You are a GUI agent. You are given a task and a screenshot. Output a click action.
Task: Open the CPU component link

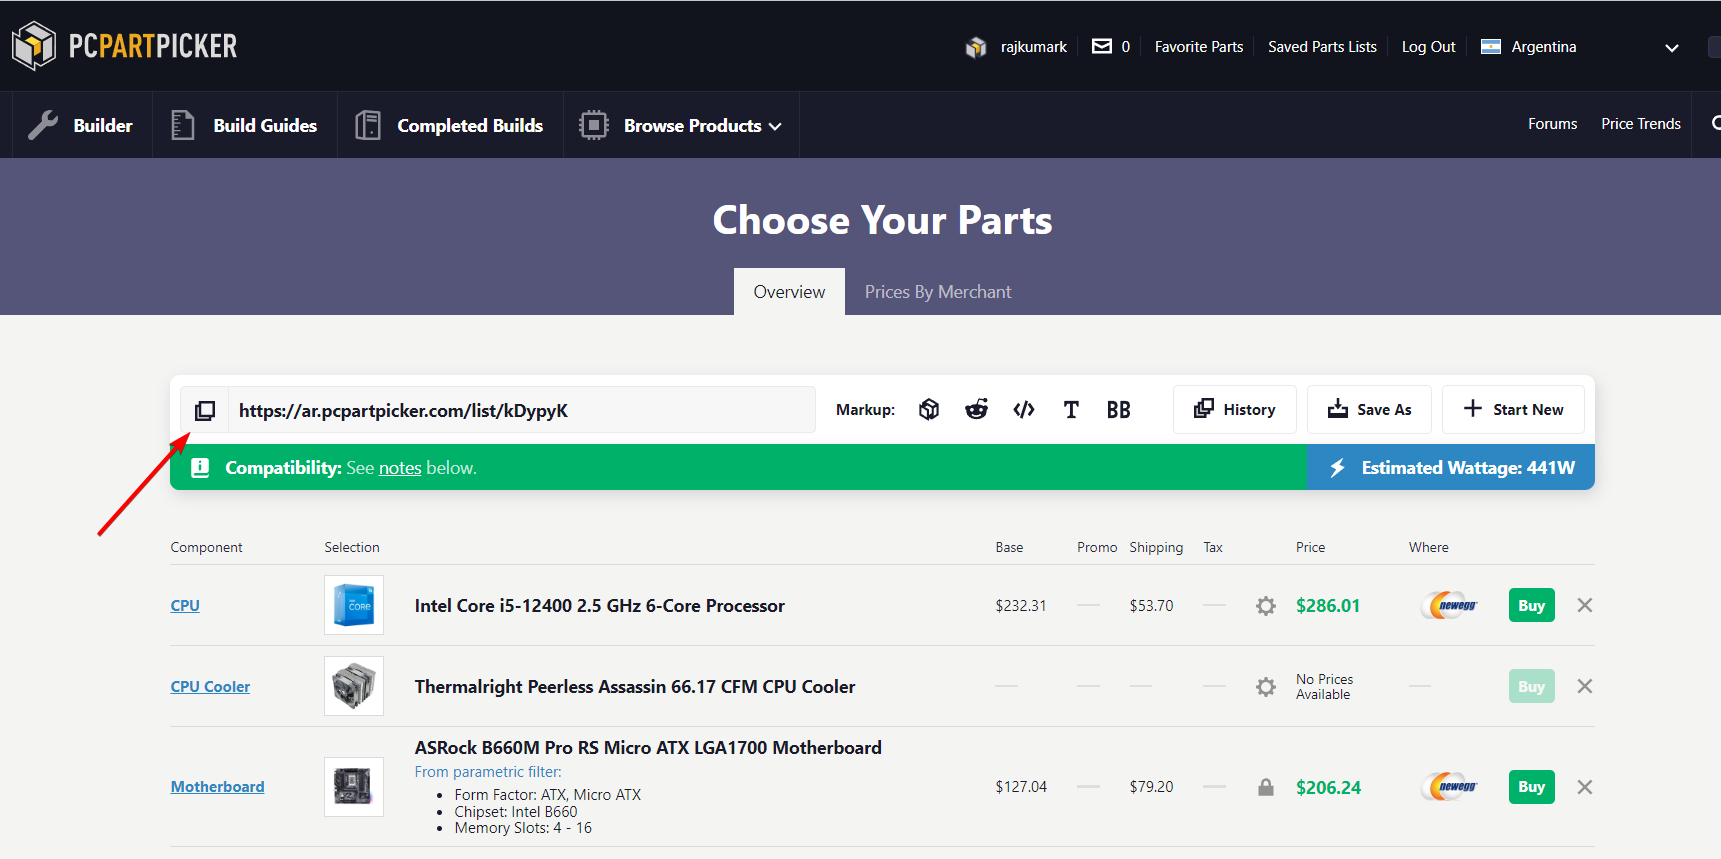(x=185, y=605)
